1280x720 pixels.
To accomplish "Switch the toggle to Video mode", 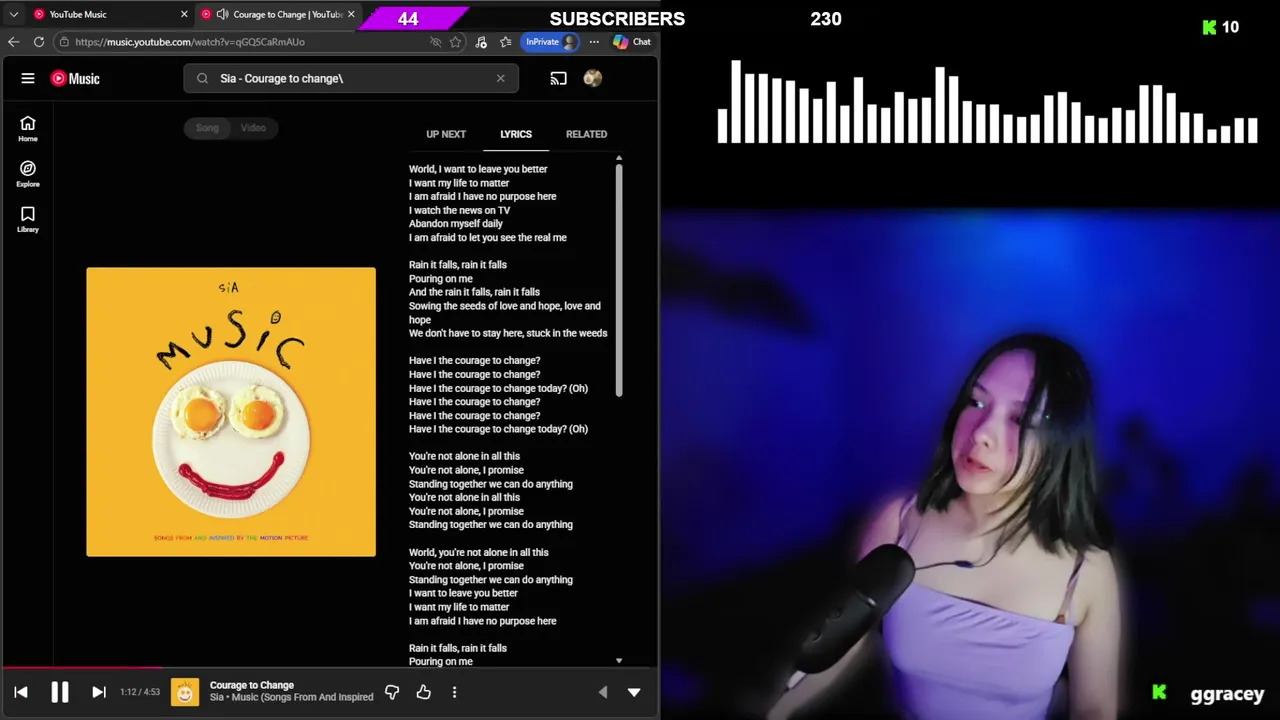I will point(253,128).
